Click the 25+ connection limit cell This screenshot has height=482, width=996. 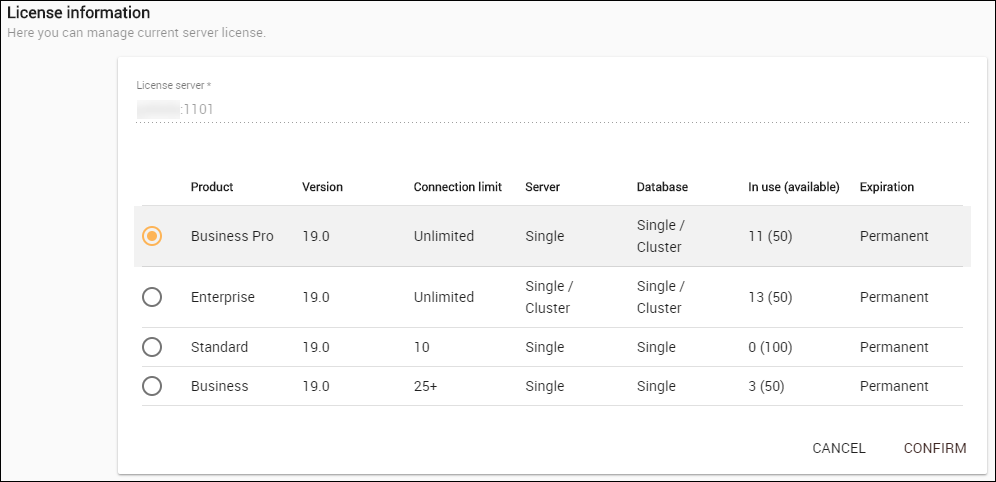point(425,386)
